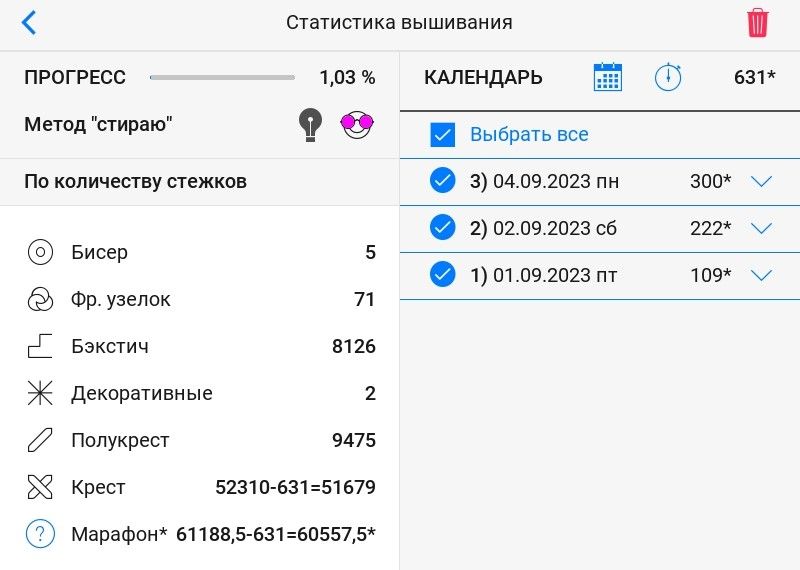
Task: Deselect the 01.09.2023 session checkbox
Action: click(x=442, y=274)
